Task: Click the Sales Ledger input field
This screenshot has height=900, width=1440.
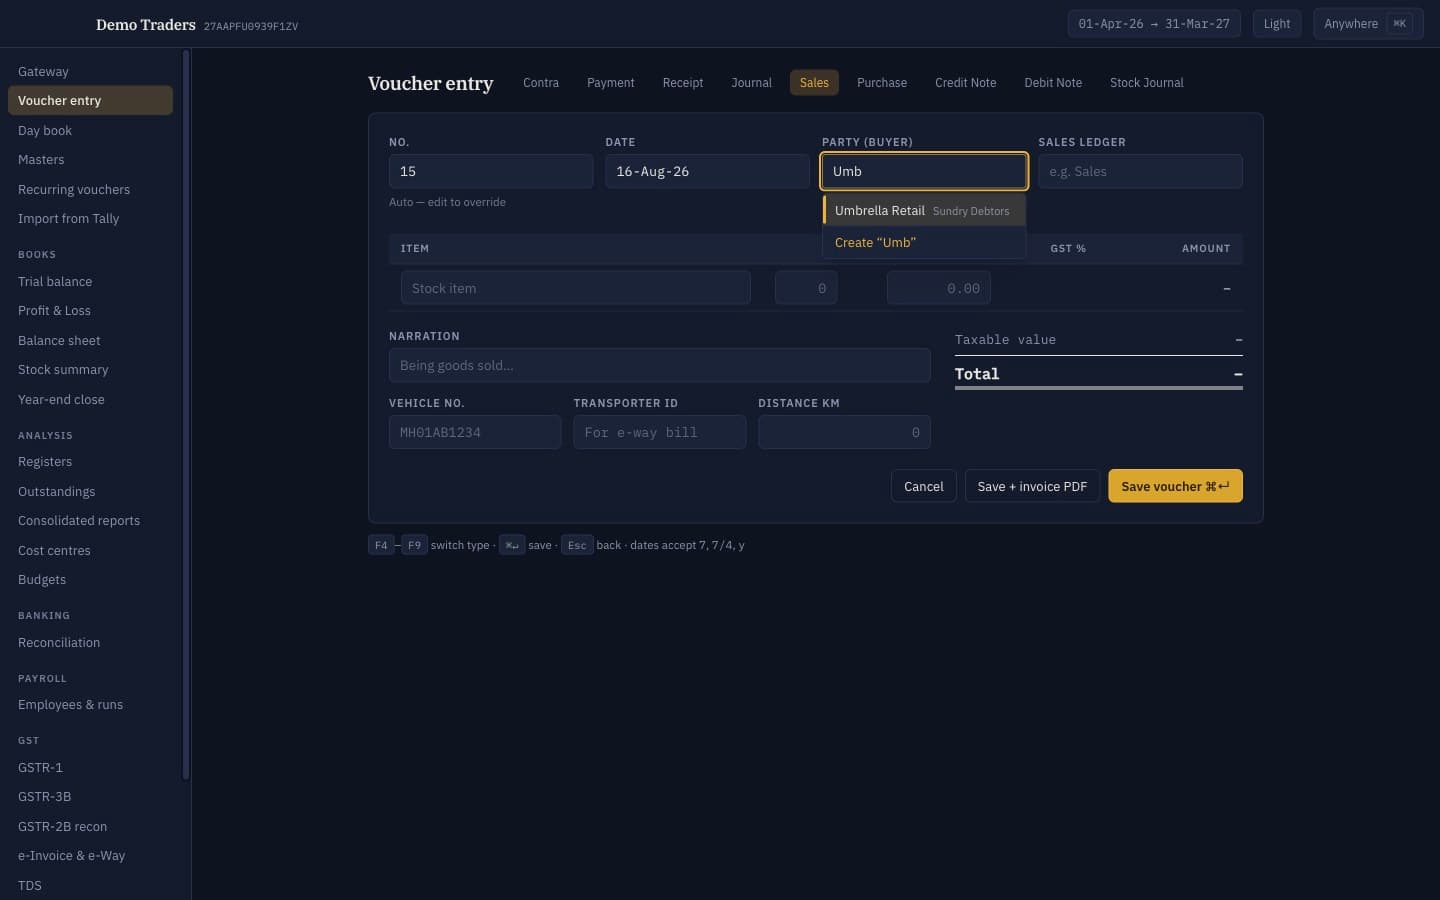Action: (1140, 171)
